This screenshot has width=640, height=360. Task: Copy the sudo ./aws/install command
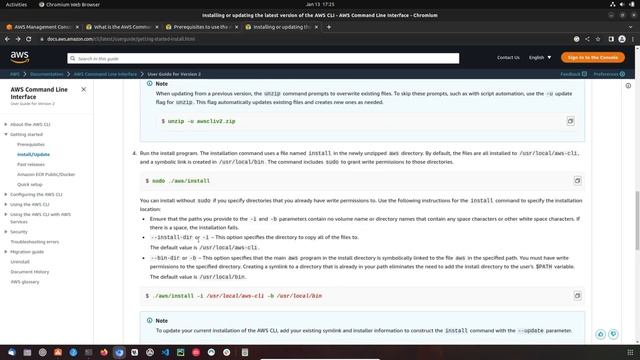577,181
